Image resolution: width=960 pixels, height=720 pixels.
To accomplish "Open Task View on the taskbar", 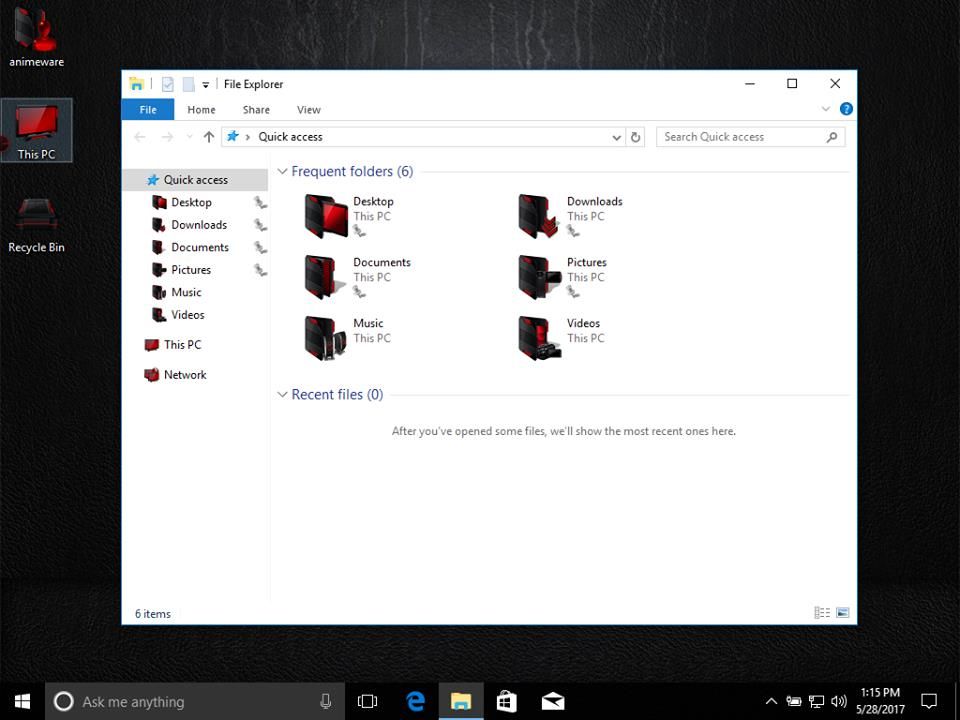I will pyautogui.click(x=367, y=701).
